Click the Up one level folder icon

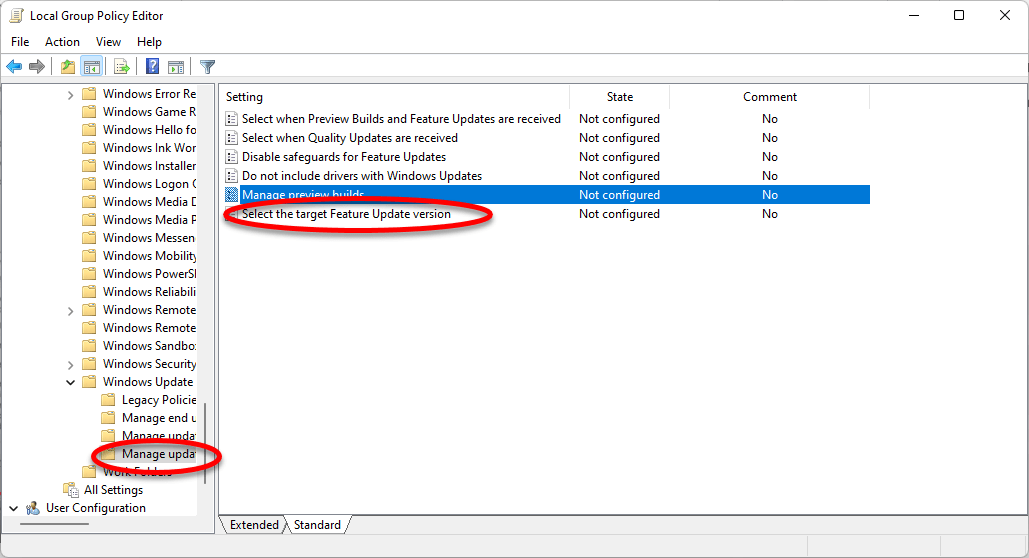(68, 66)
